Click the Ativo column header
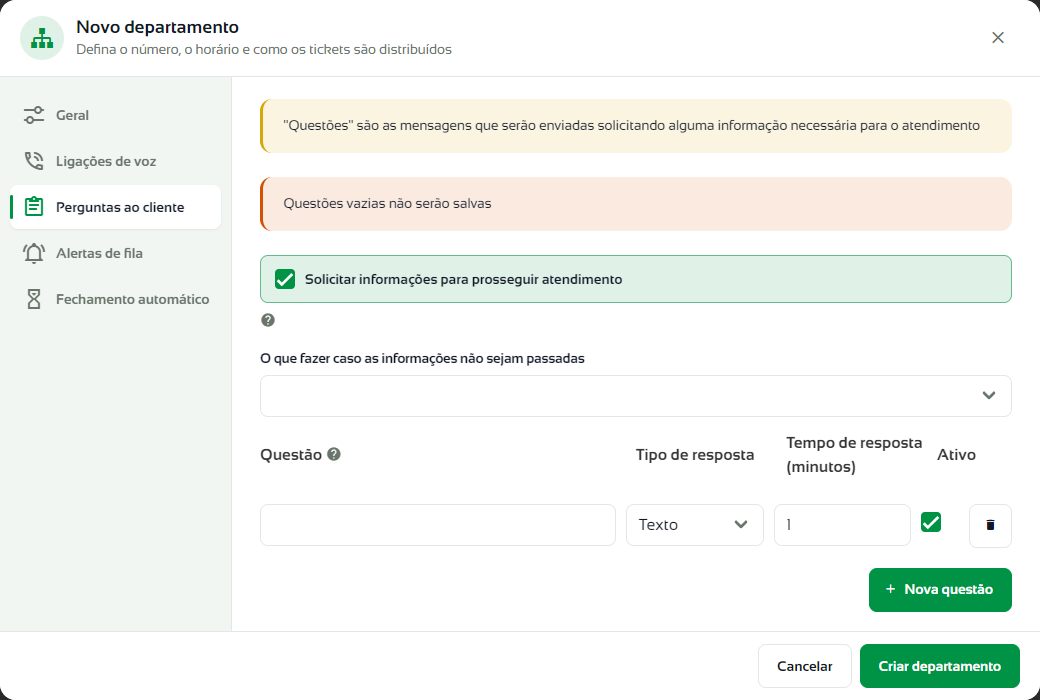Viewport: 1040px width, 700px height. [956, 455]
